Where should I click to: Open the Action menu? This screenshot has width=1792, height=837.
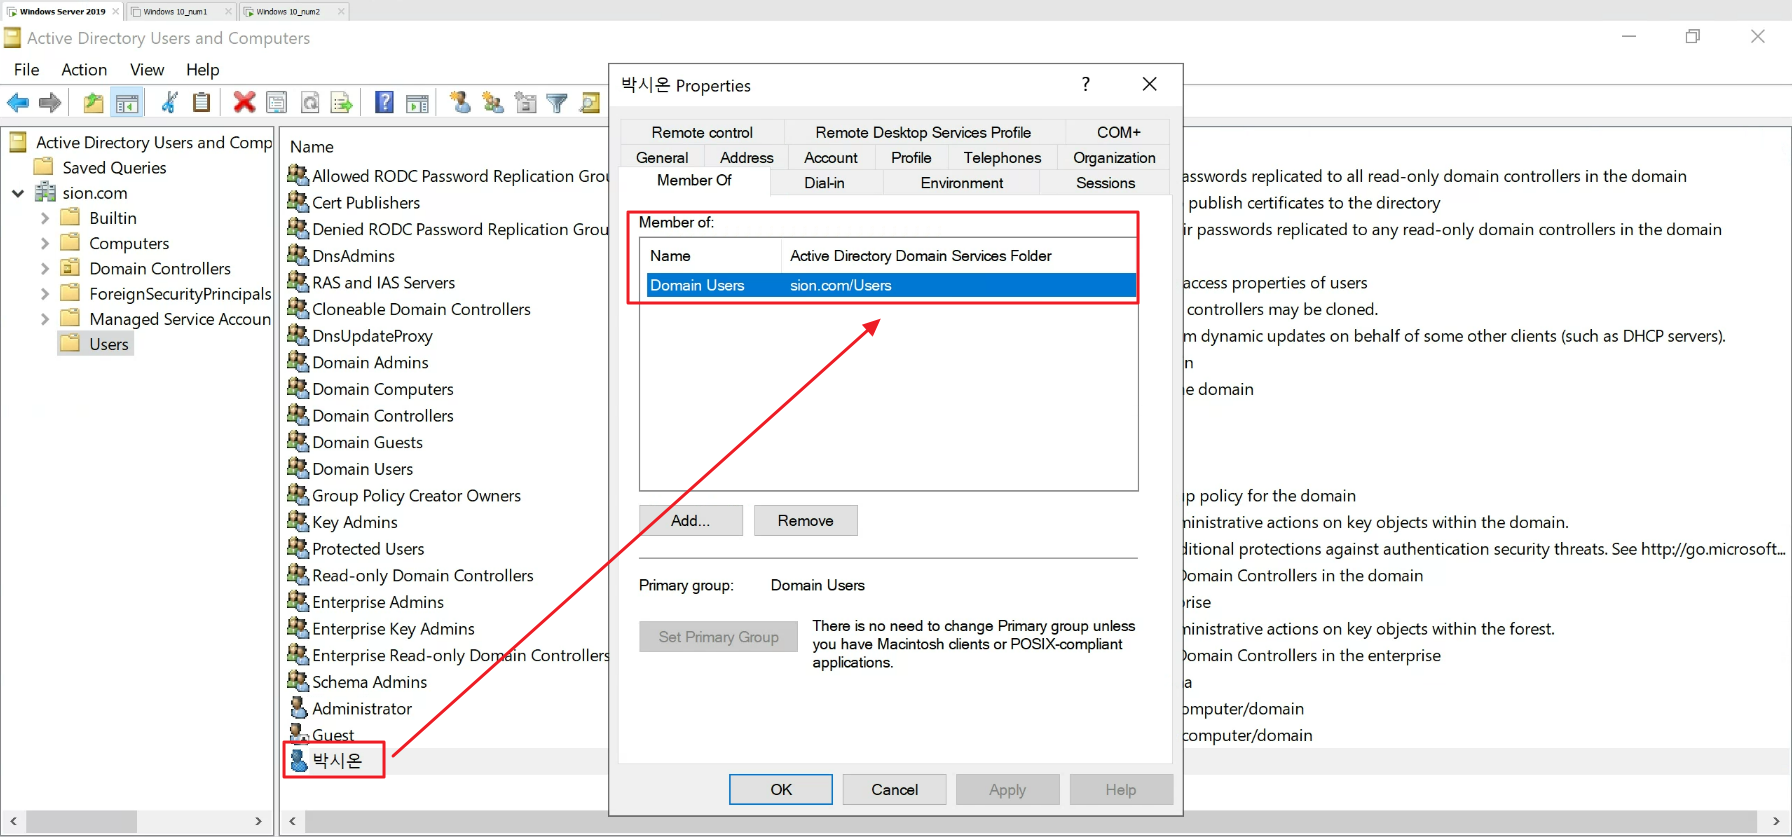tap(84, 69)
